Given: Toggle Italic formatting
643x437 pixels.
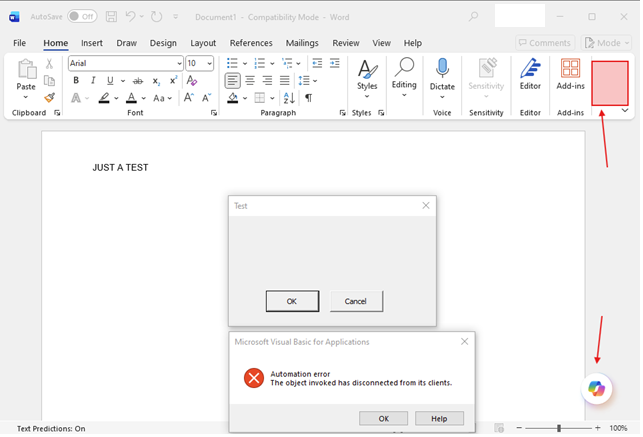Looking at the screenshot, I should pos(93,81).
